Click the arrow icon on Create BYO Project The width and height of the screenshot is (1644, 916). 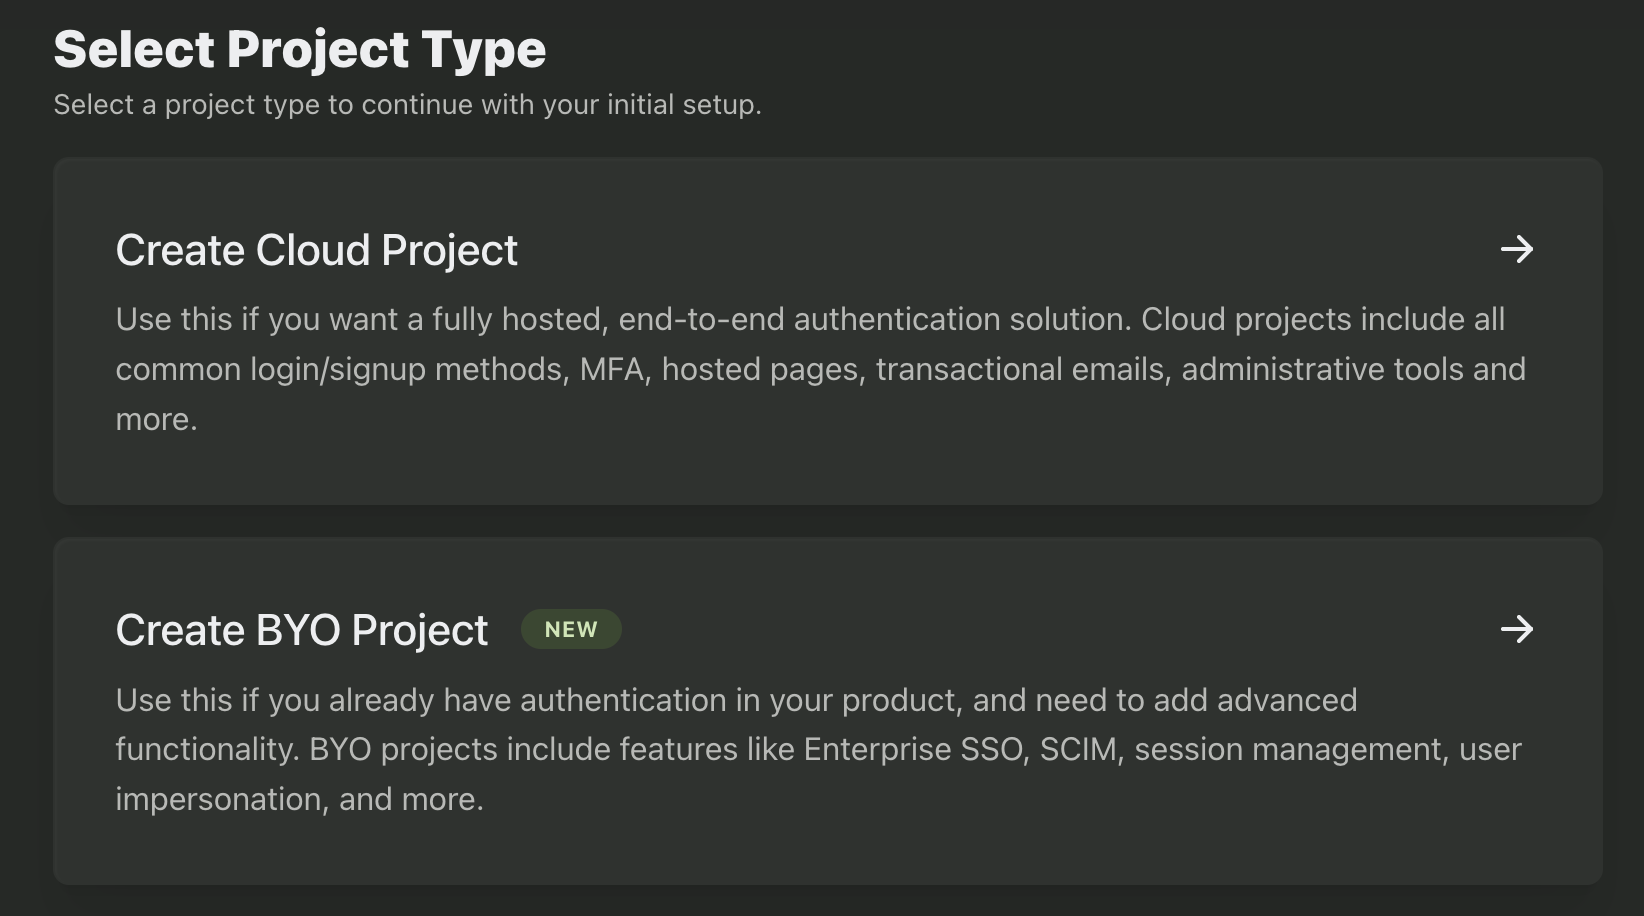1516,629
